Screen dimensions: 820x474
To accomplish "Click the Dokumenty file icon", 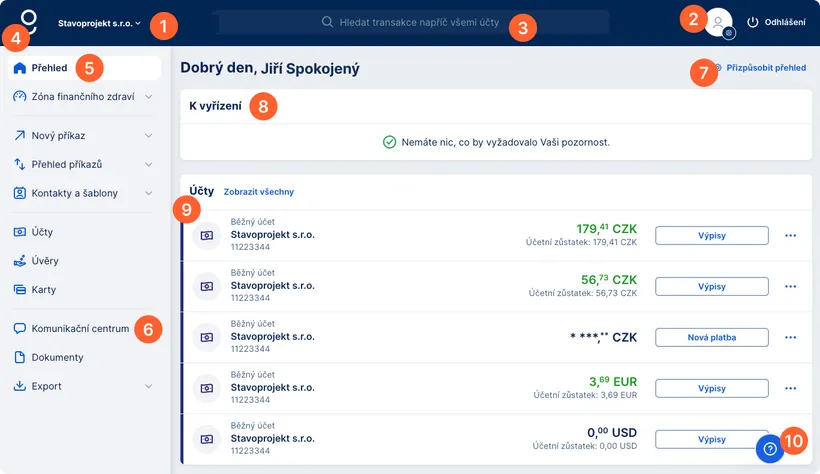I will 20,357.
